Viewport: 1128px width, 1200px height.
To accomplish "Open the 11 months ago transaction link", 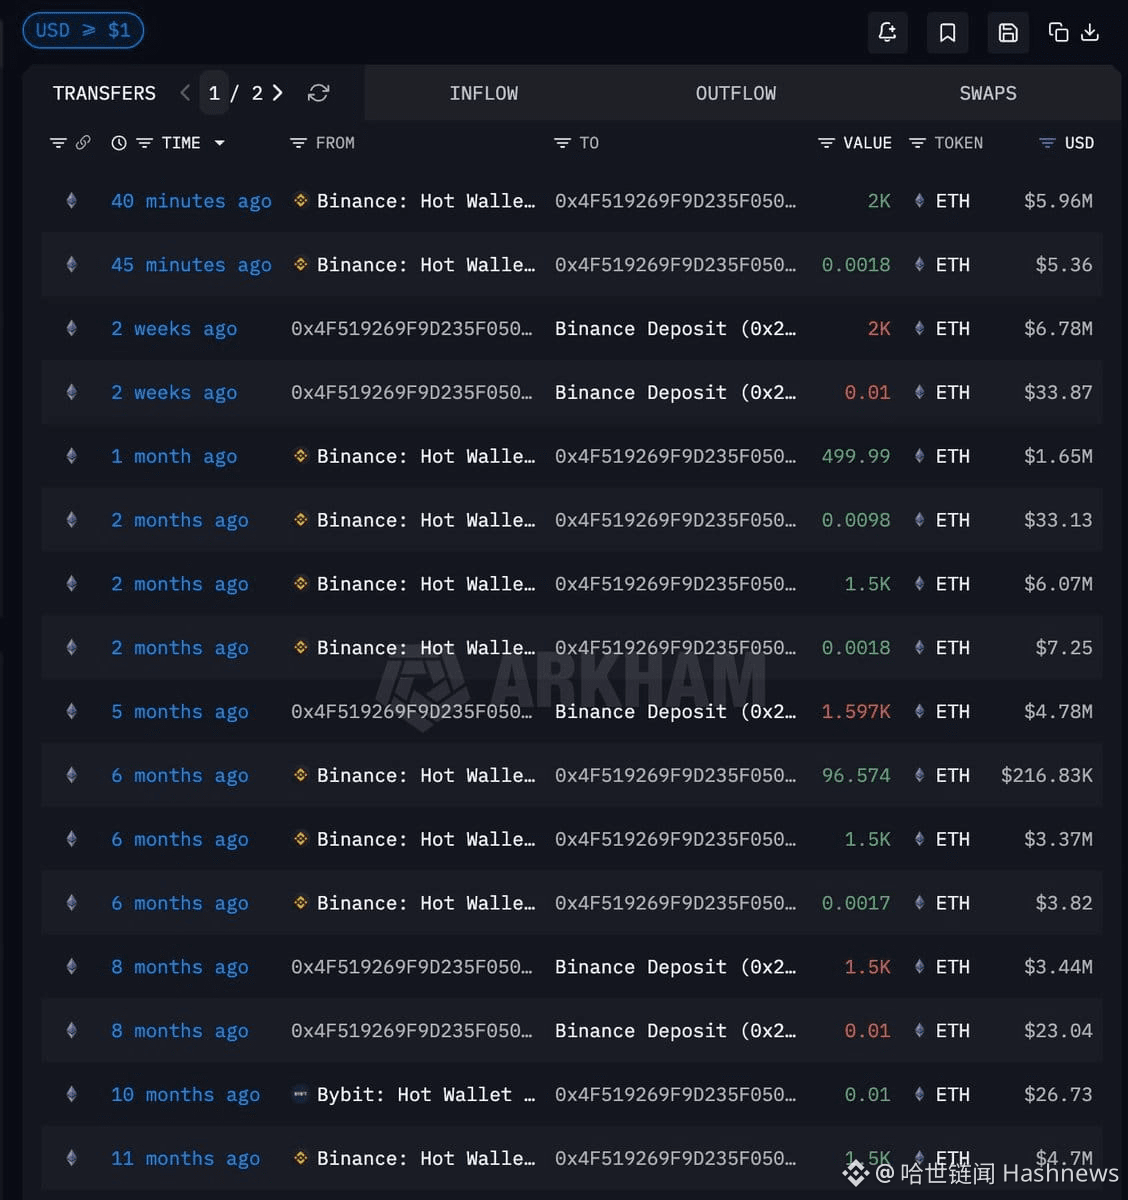I will 185,1159.
